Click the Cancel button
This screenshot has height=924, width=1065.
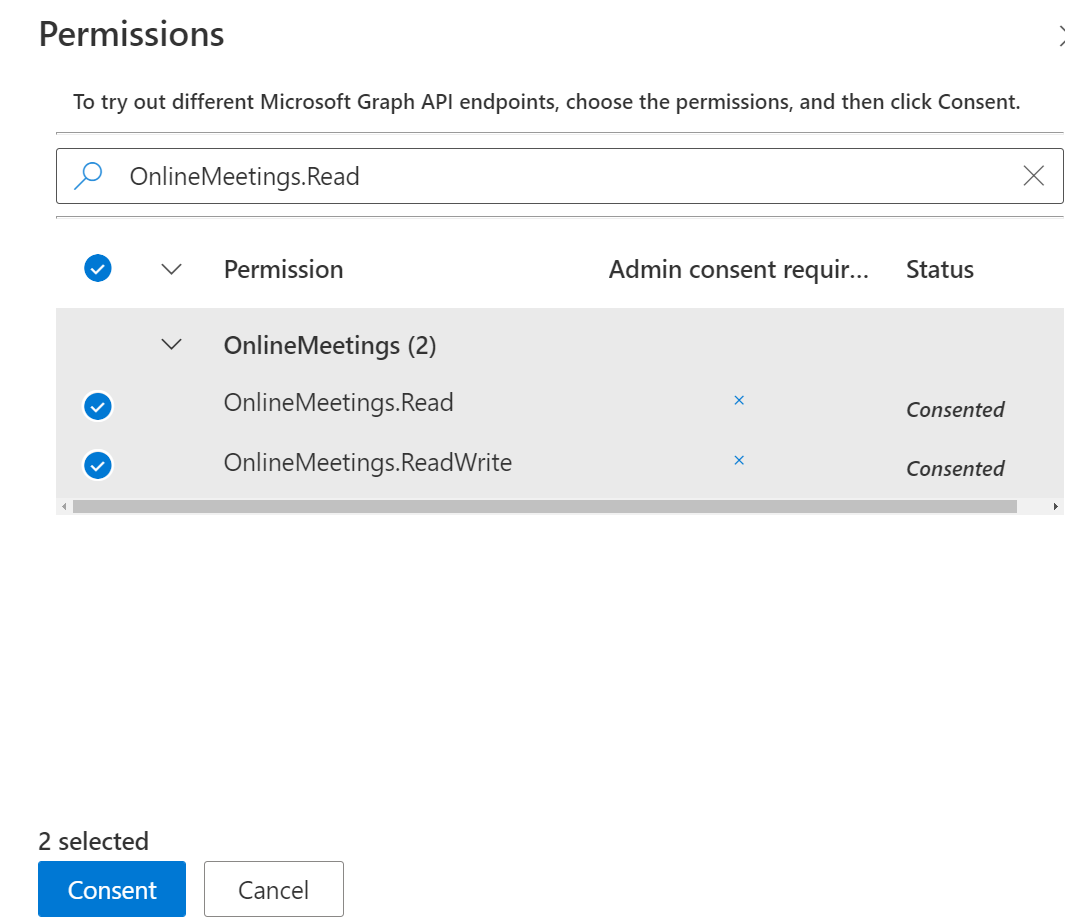pos(274,889)
